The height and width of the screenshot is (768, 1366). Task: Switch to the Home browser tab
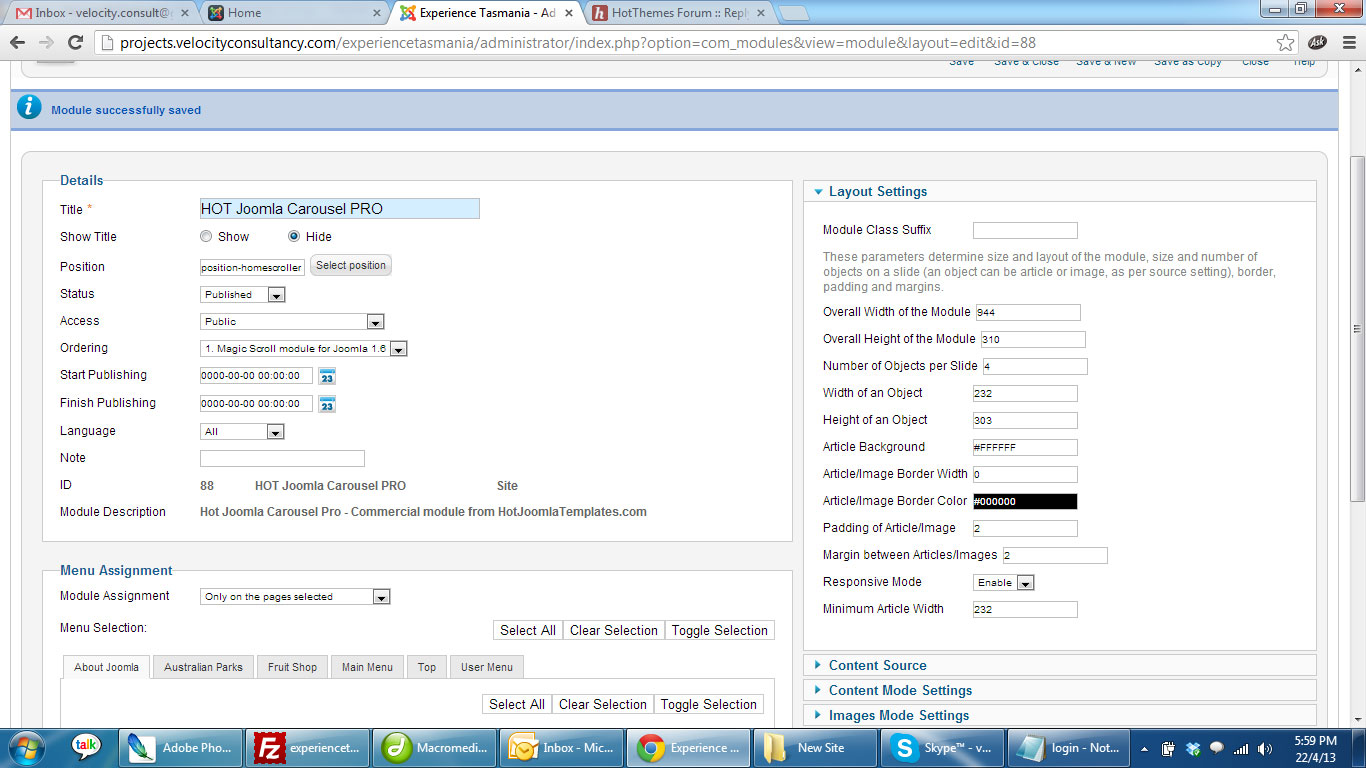290,13
